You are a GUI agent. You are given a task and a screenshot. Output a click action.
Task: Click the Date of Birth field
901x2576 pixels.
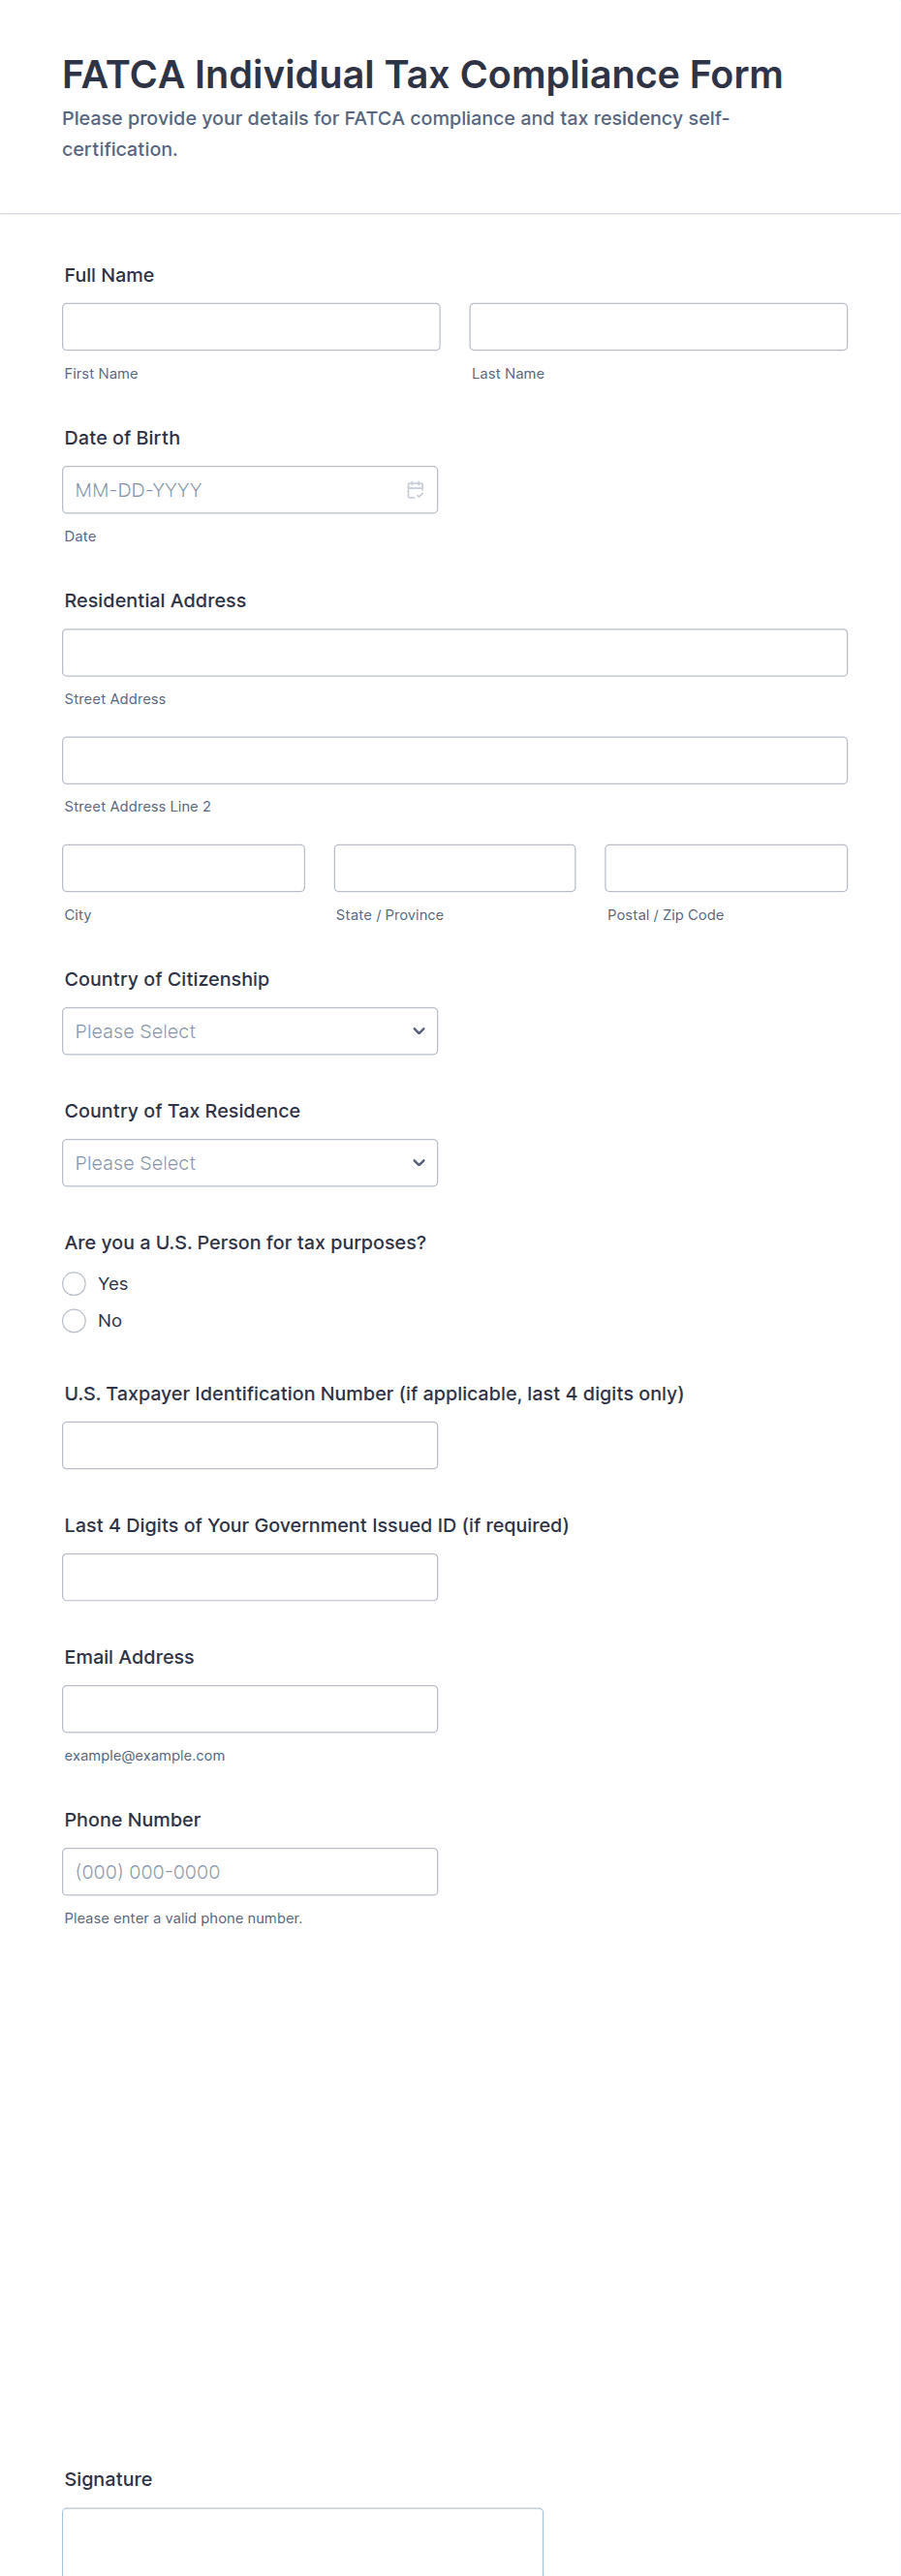click(235, 490)
